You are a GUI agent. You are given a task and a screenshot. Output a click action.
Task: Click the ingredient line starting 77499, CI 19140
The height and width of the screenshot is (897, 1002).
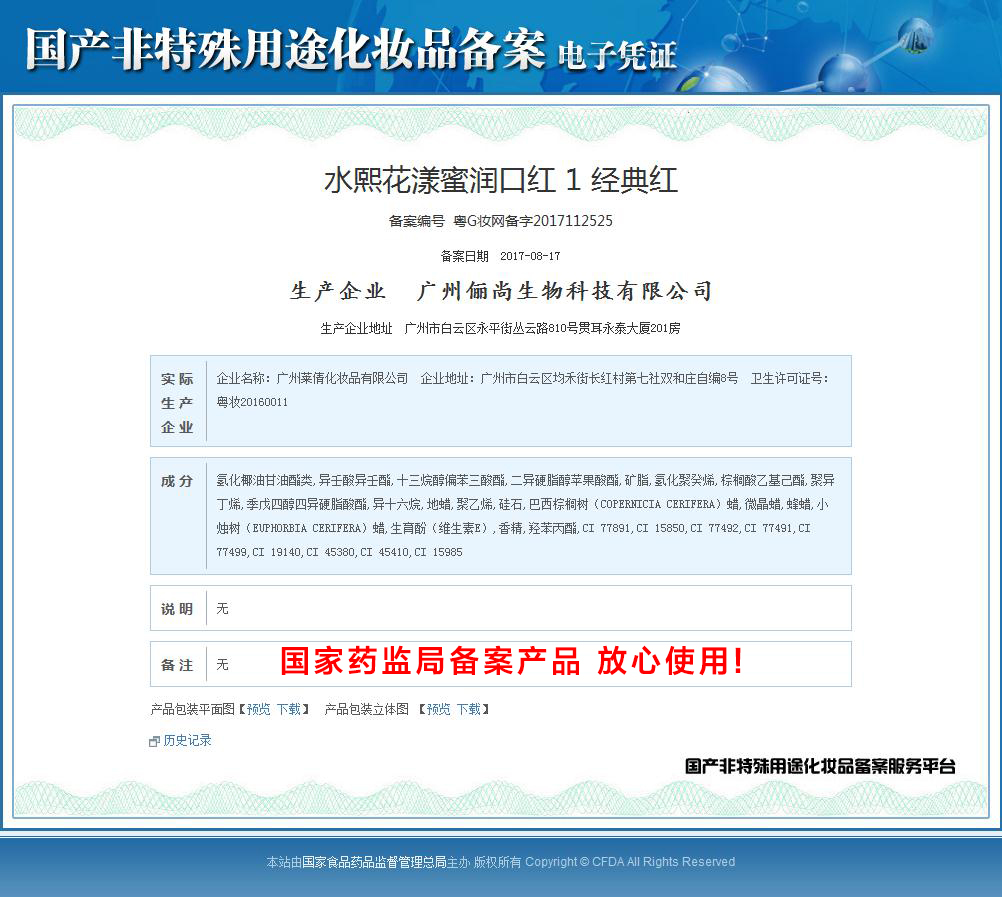(339, 552)
